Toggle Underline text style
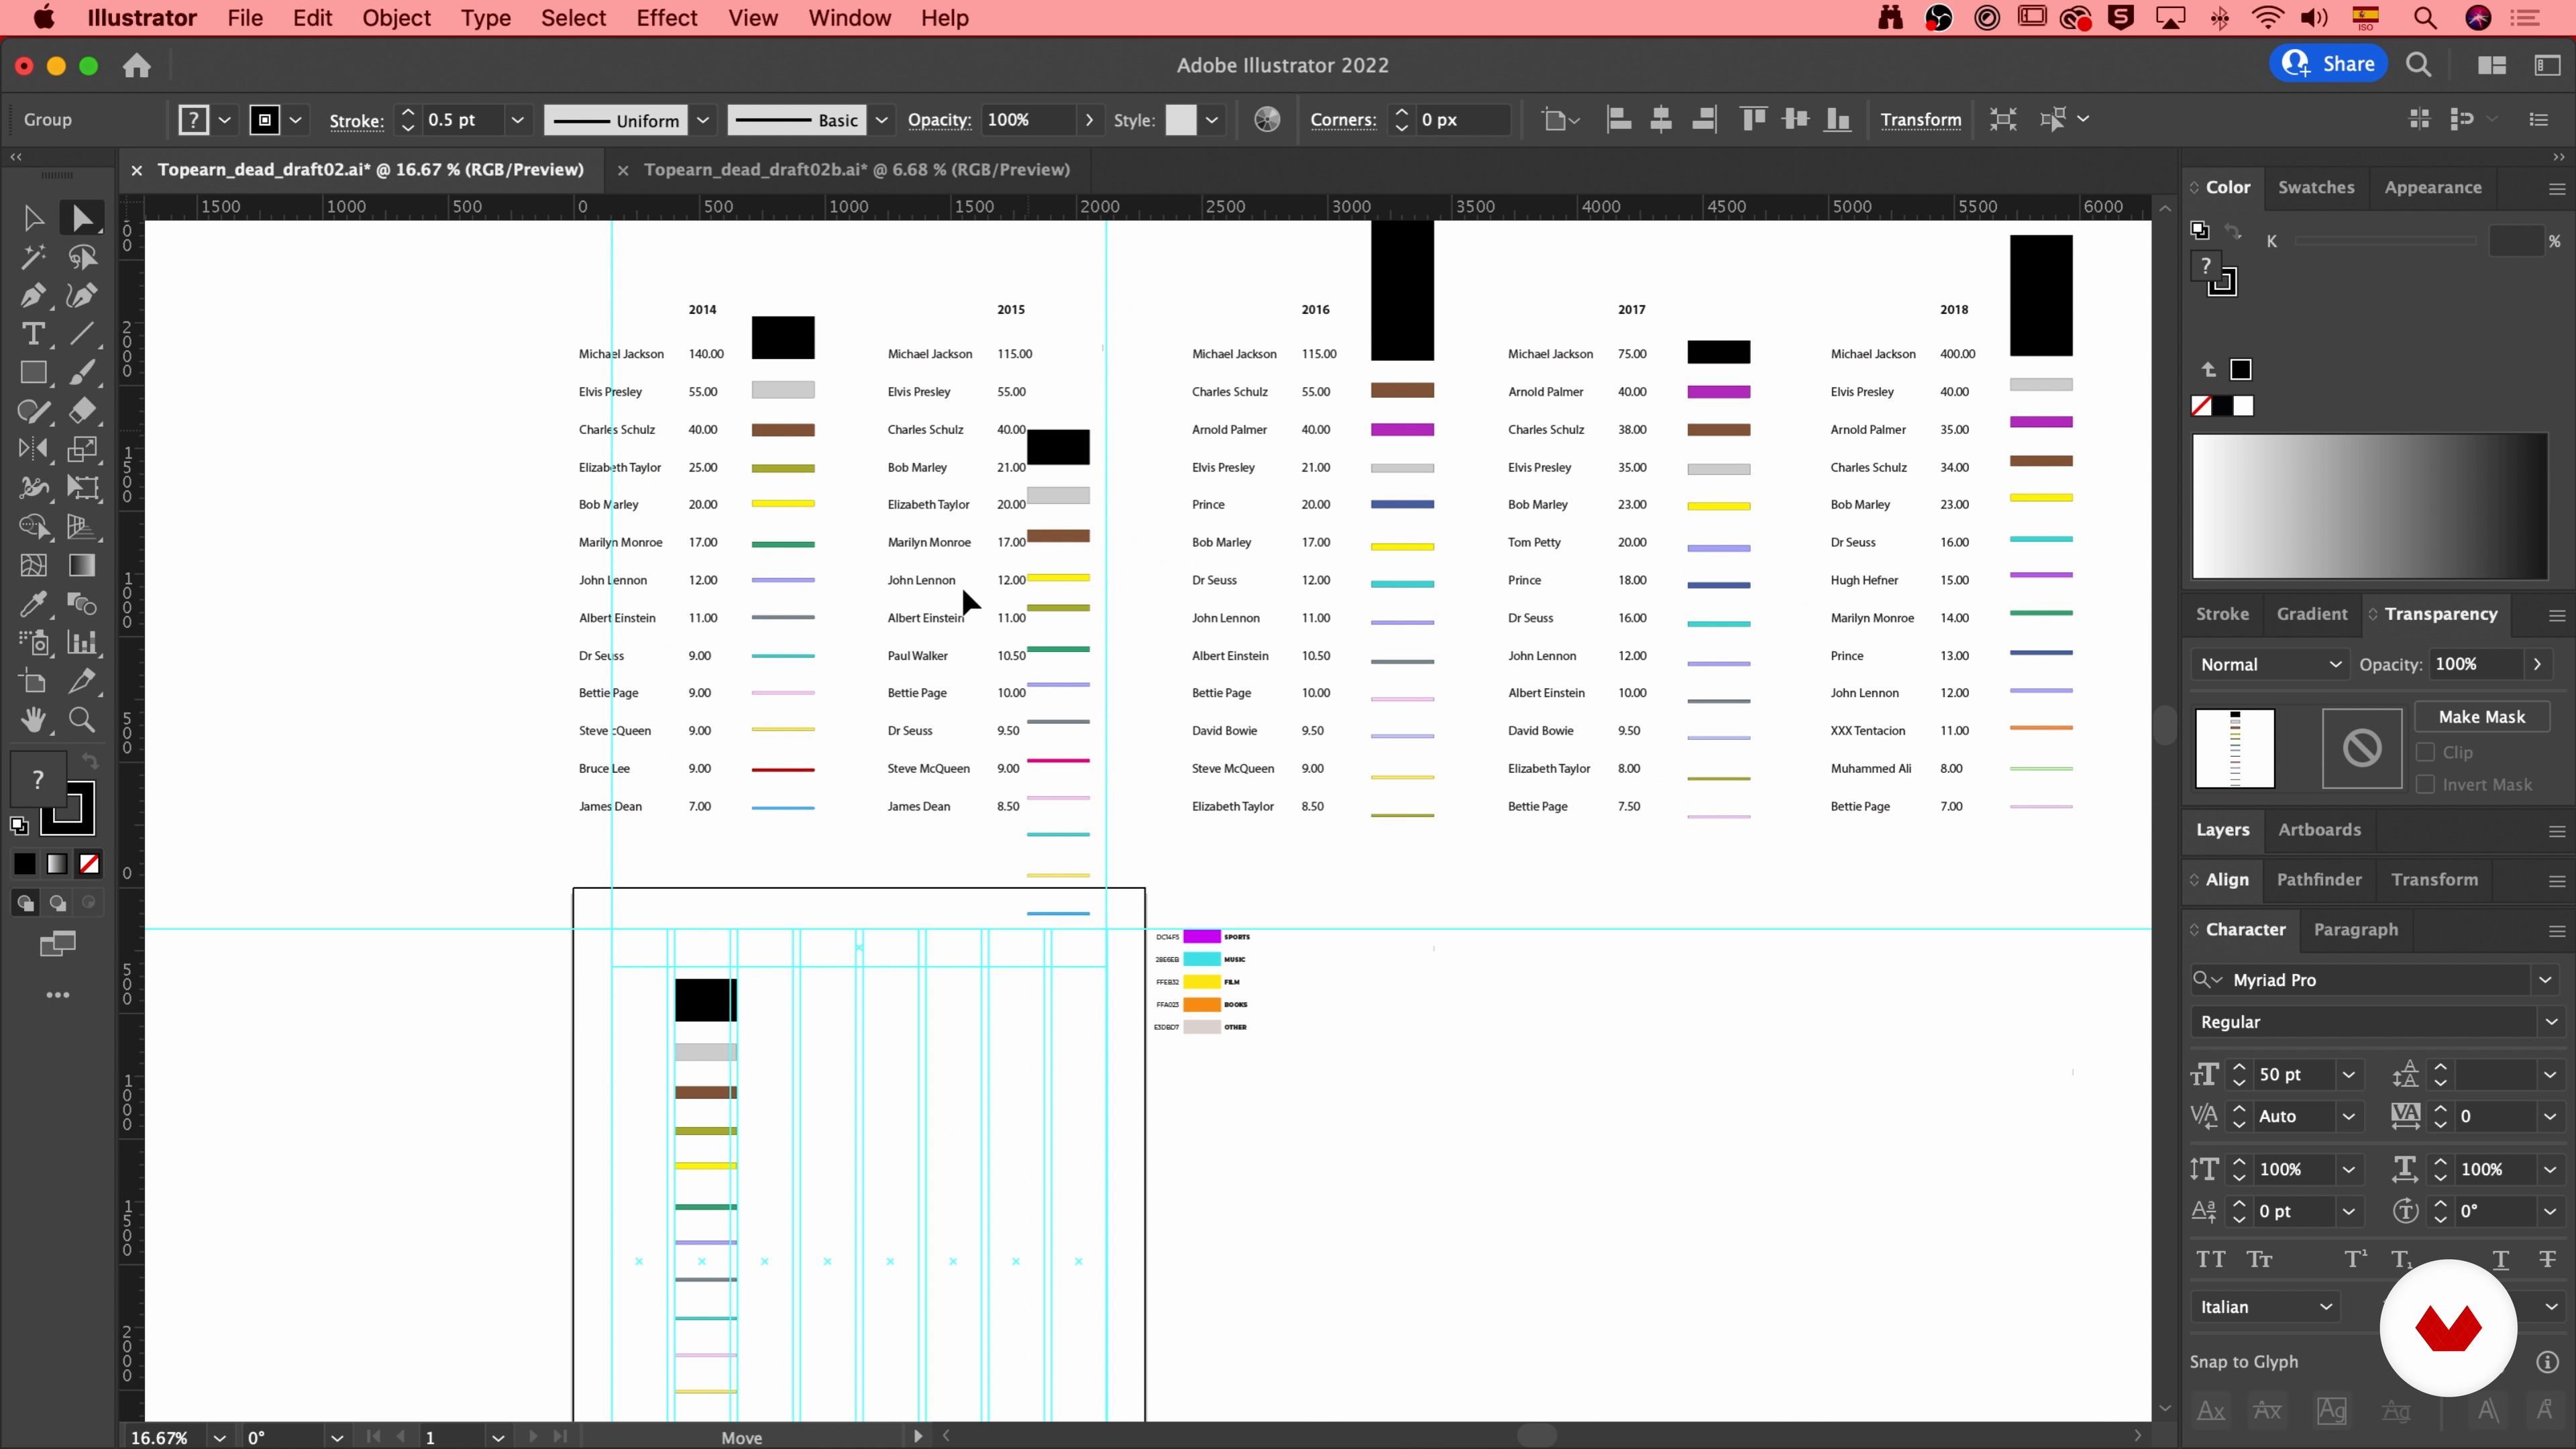The image size is (2576, 1449). click(2500, 1259)
